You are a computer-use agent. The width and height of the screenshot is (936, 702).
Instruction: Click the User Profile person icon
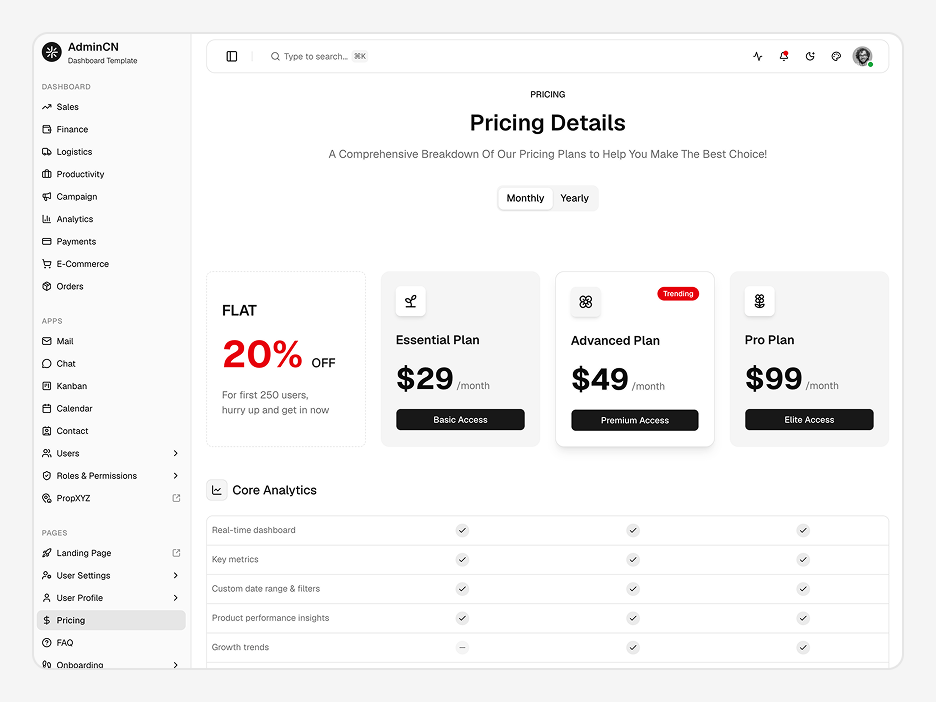47,598
